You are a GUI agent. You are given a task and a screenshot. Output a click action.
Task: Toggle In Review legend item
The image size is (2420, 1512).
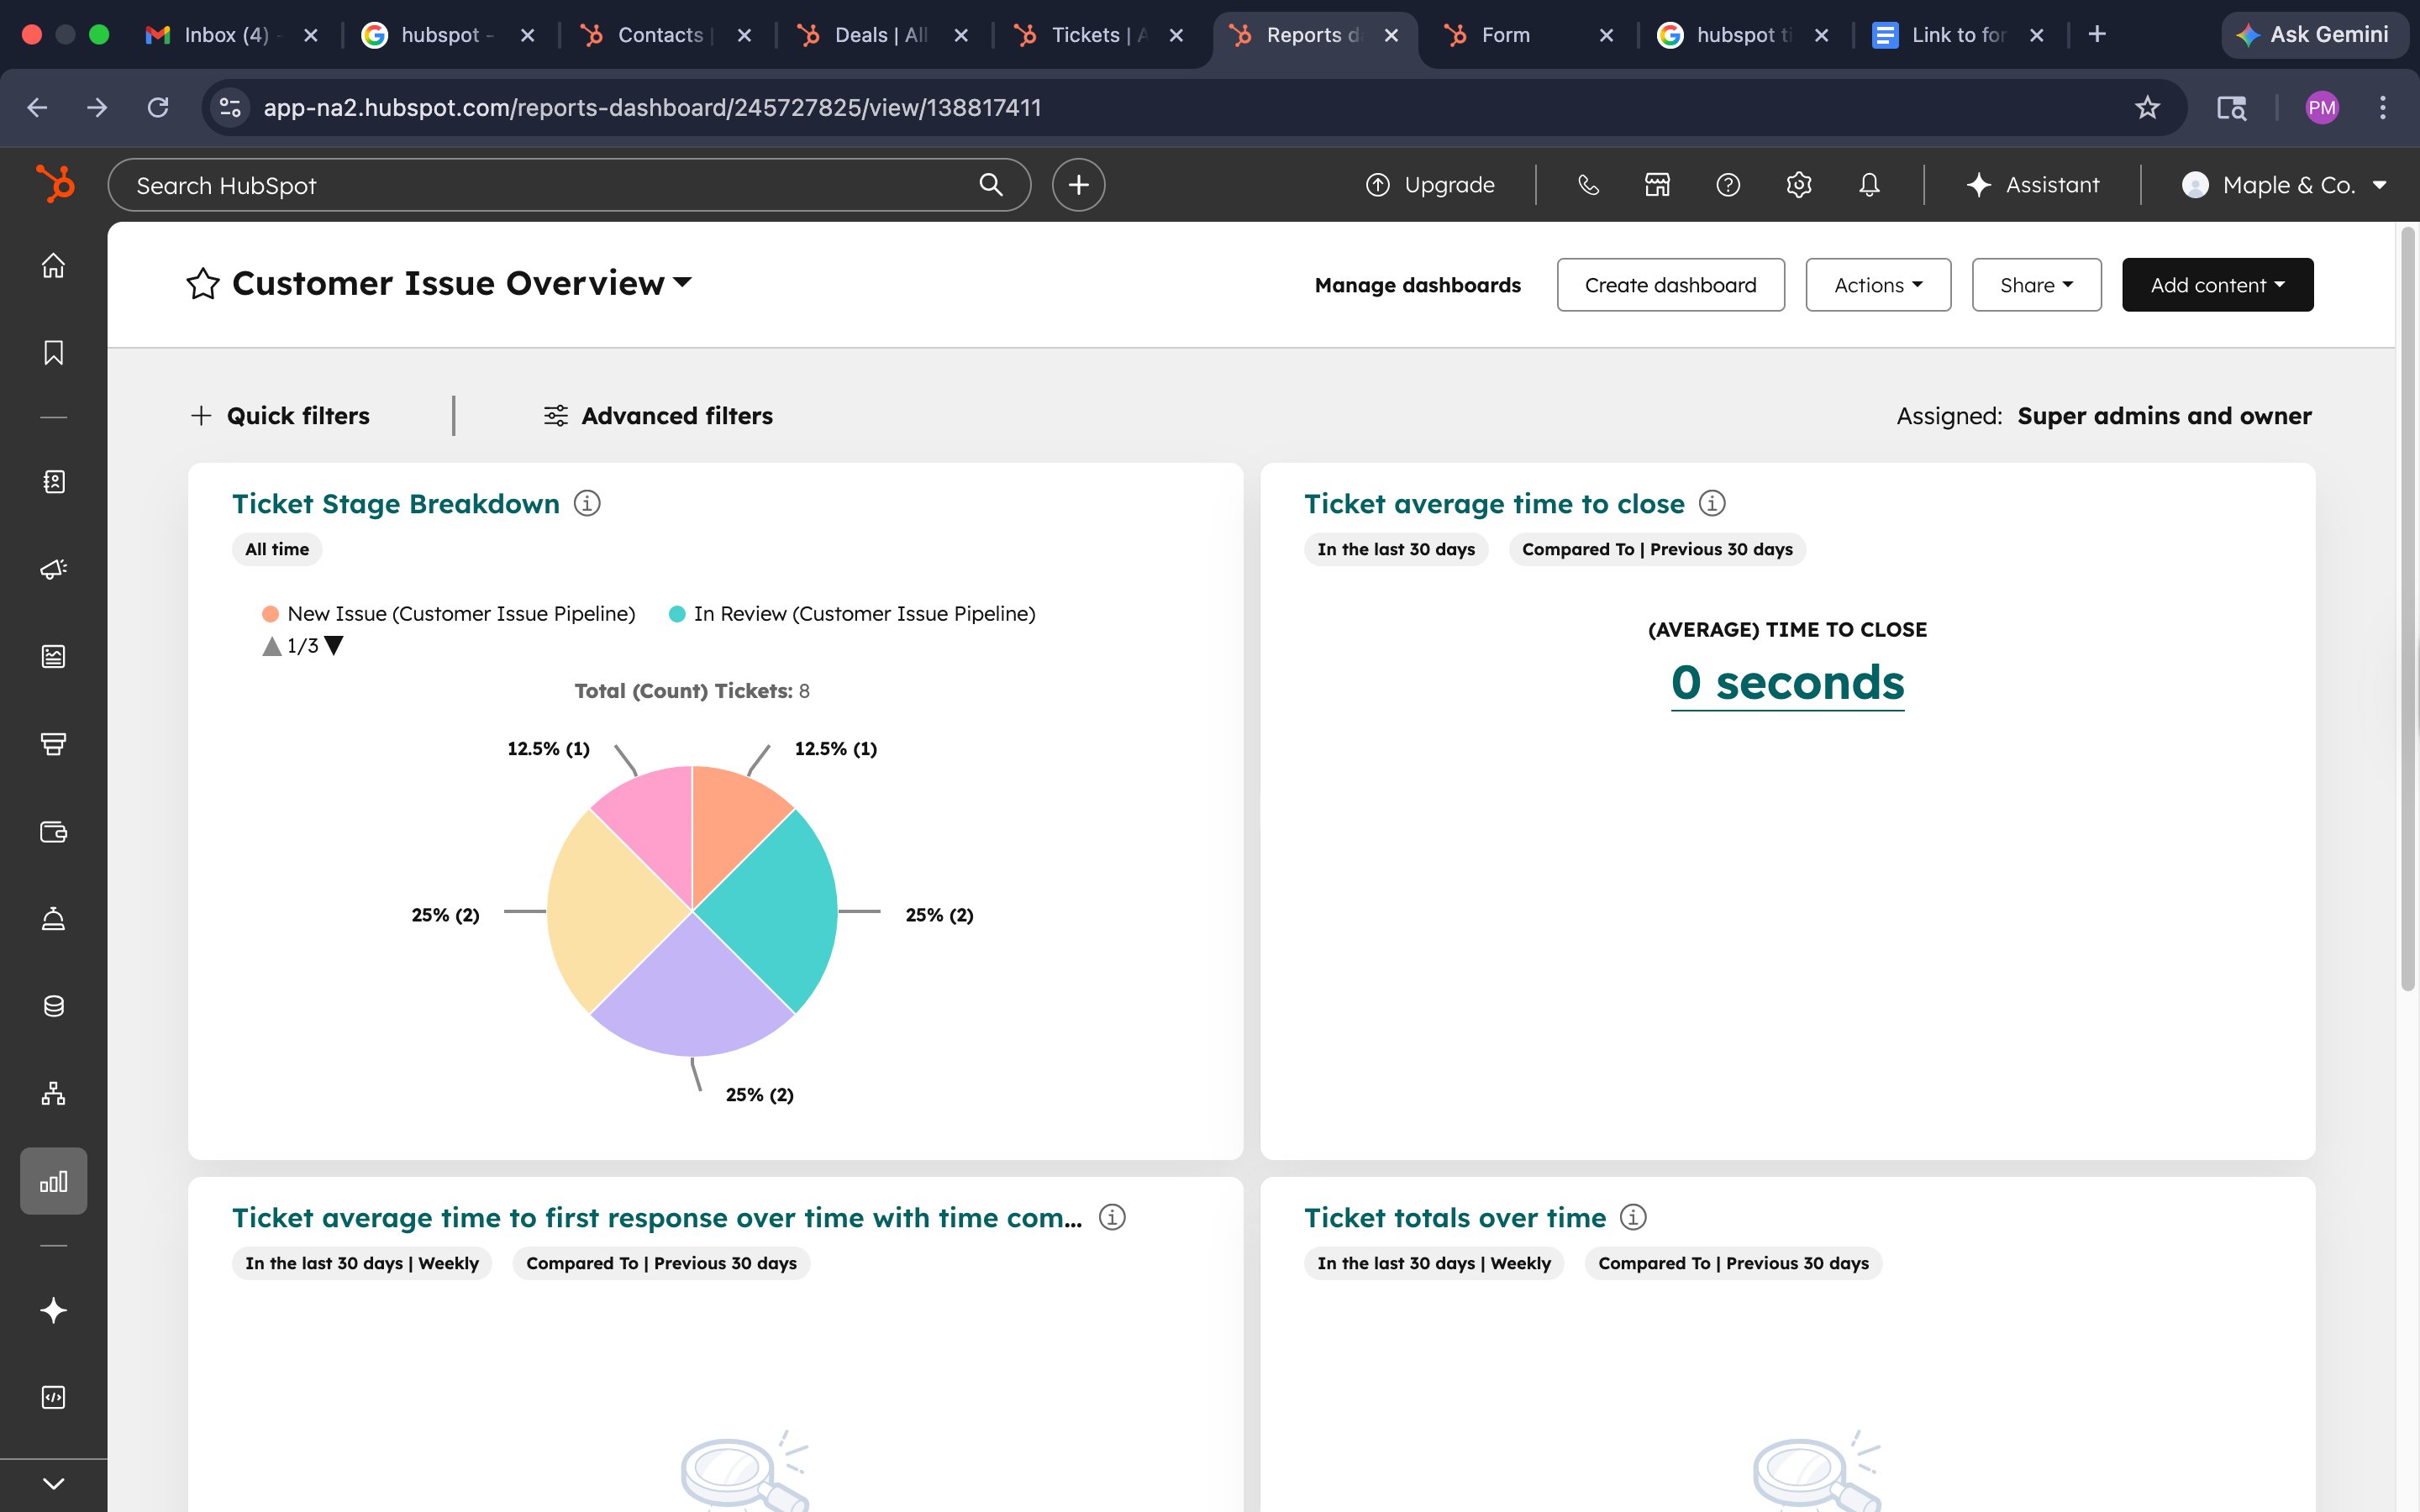[852, 614]
